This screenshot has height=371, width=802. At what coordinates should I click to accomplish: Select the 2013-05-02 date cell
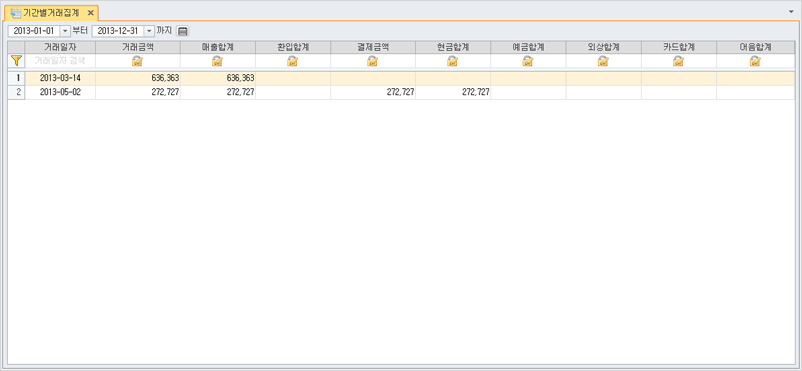point(60,92)
